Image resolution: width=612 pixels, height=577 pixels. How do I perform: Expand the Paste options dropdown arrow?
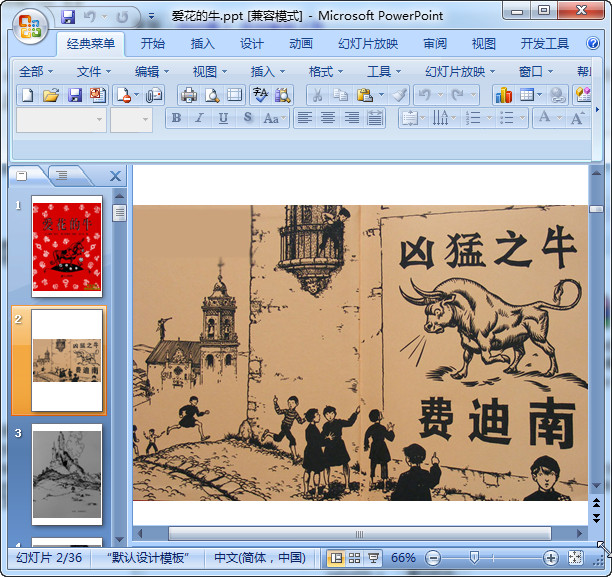click(382, 95)
